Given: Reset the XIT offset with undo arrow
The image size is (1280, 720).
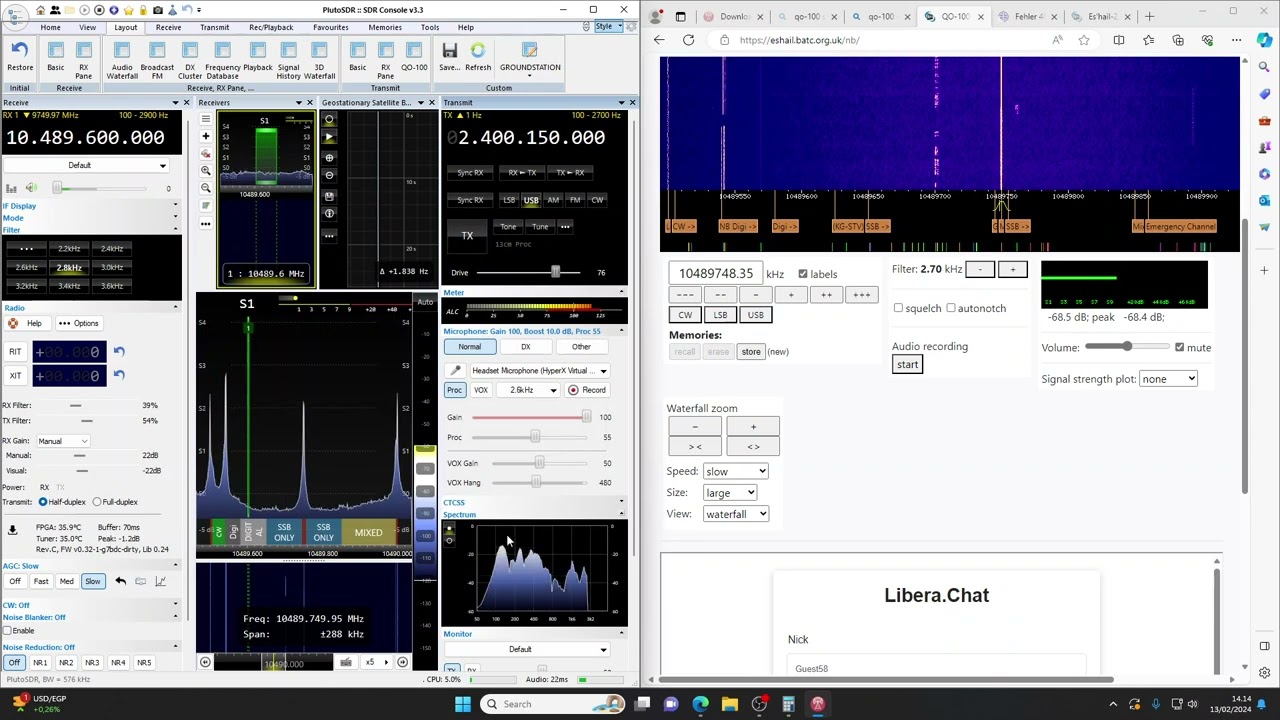Looking at the screenshot, I should (119, 375).
